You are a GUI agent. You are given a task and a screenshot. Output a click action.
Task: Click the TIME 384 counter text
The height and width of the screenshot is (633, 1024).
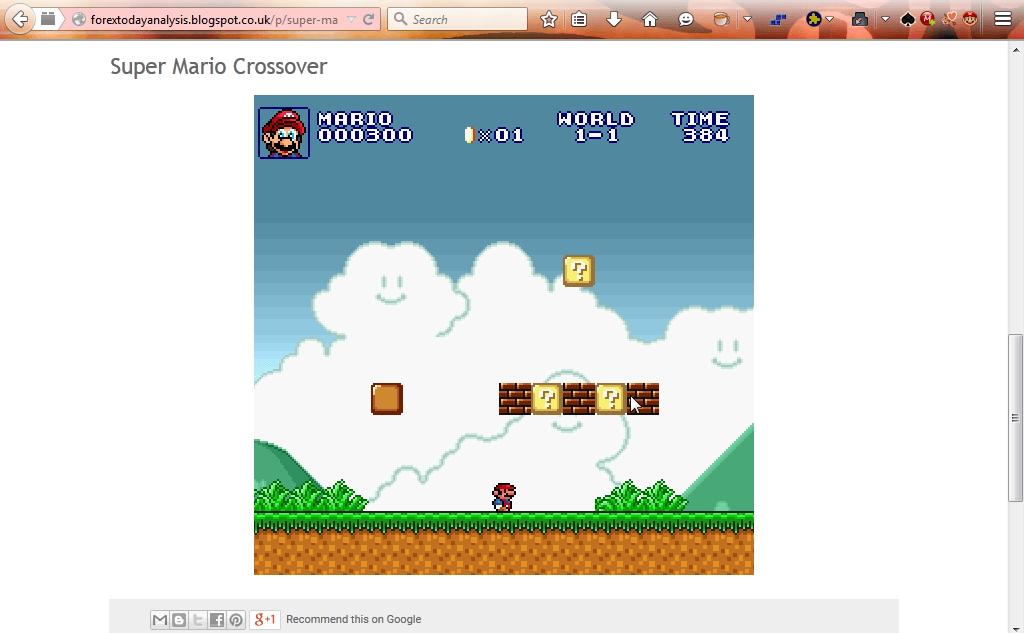point(700,127)
